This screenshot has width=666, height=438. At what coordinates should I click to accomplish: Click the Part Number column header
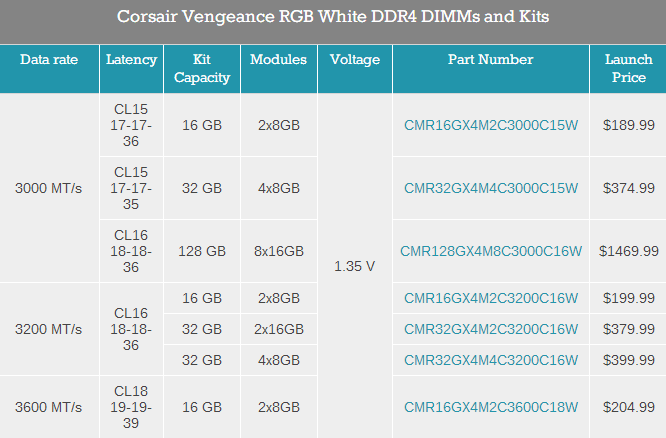coord(491,60)
